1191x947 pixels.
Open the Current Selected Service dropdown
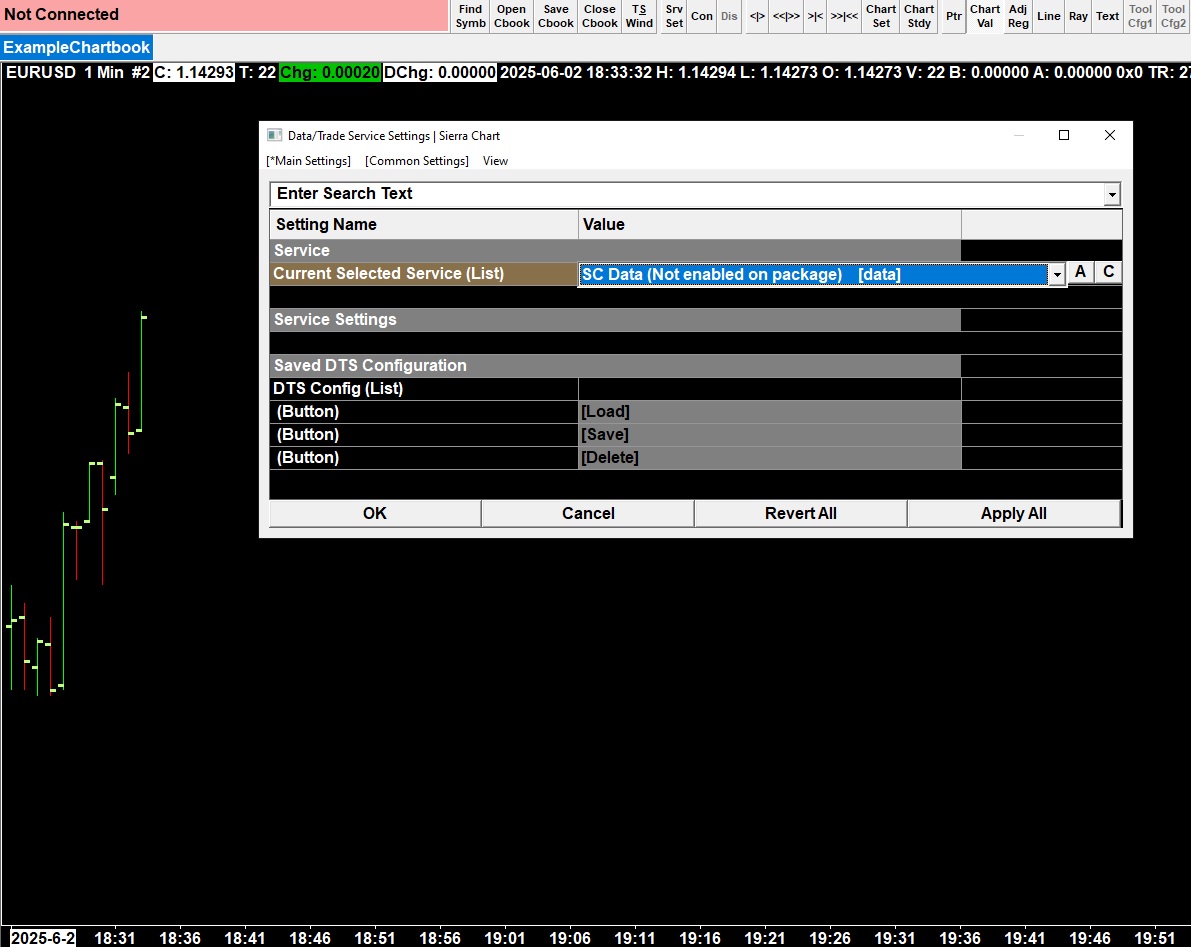[x=1057, y=275]
